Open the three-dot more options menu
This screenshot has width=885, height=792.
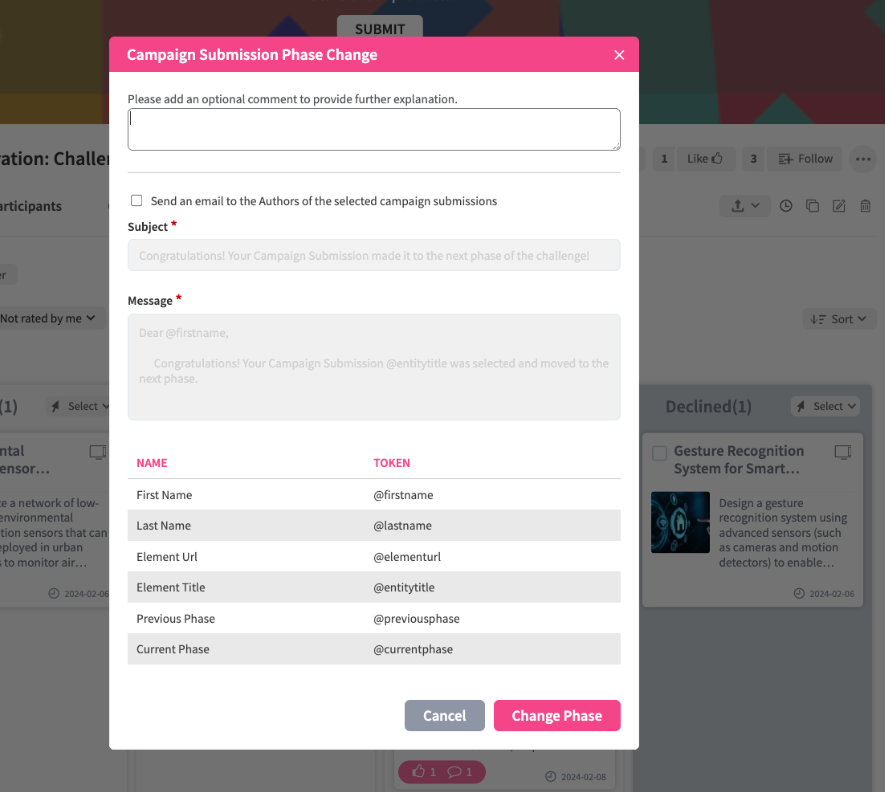pos(862,158)
